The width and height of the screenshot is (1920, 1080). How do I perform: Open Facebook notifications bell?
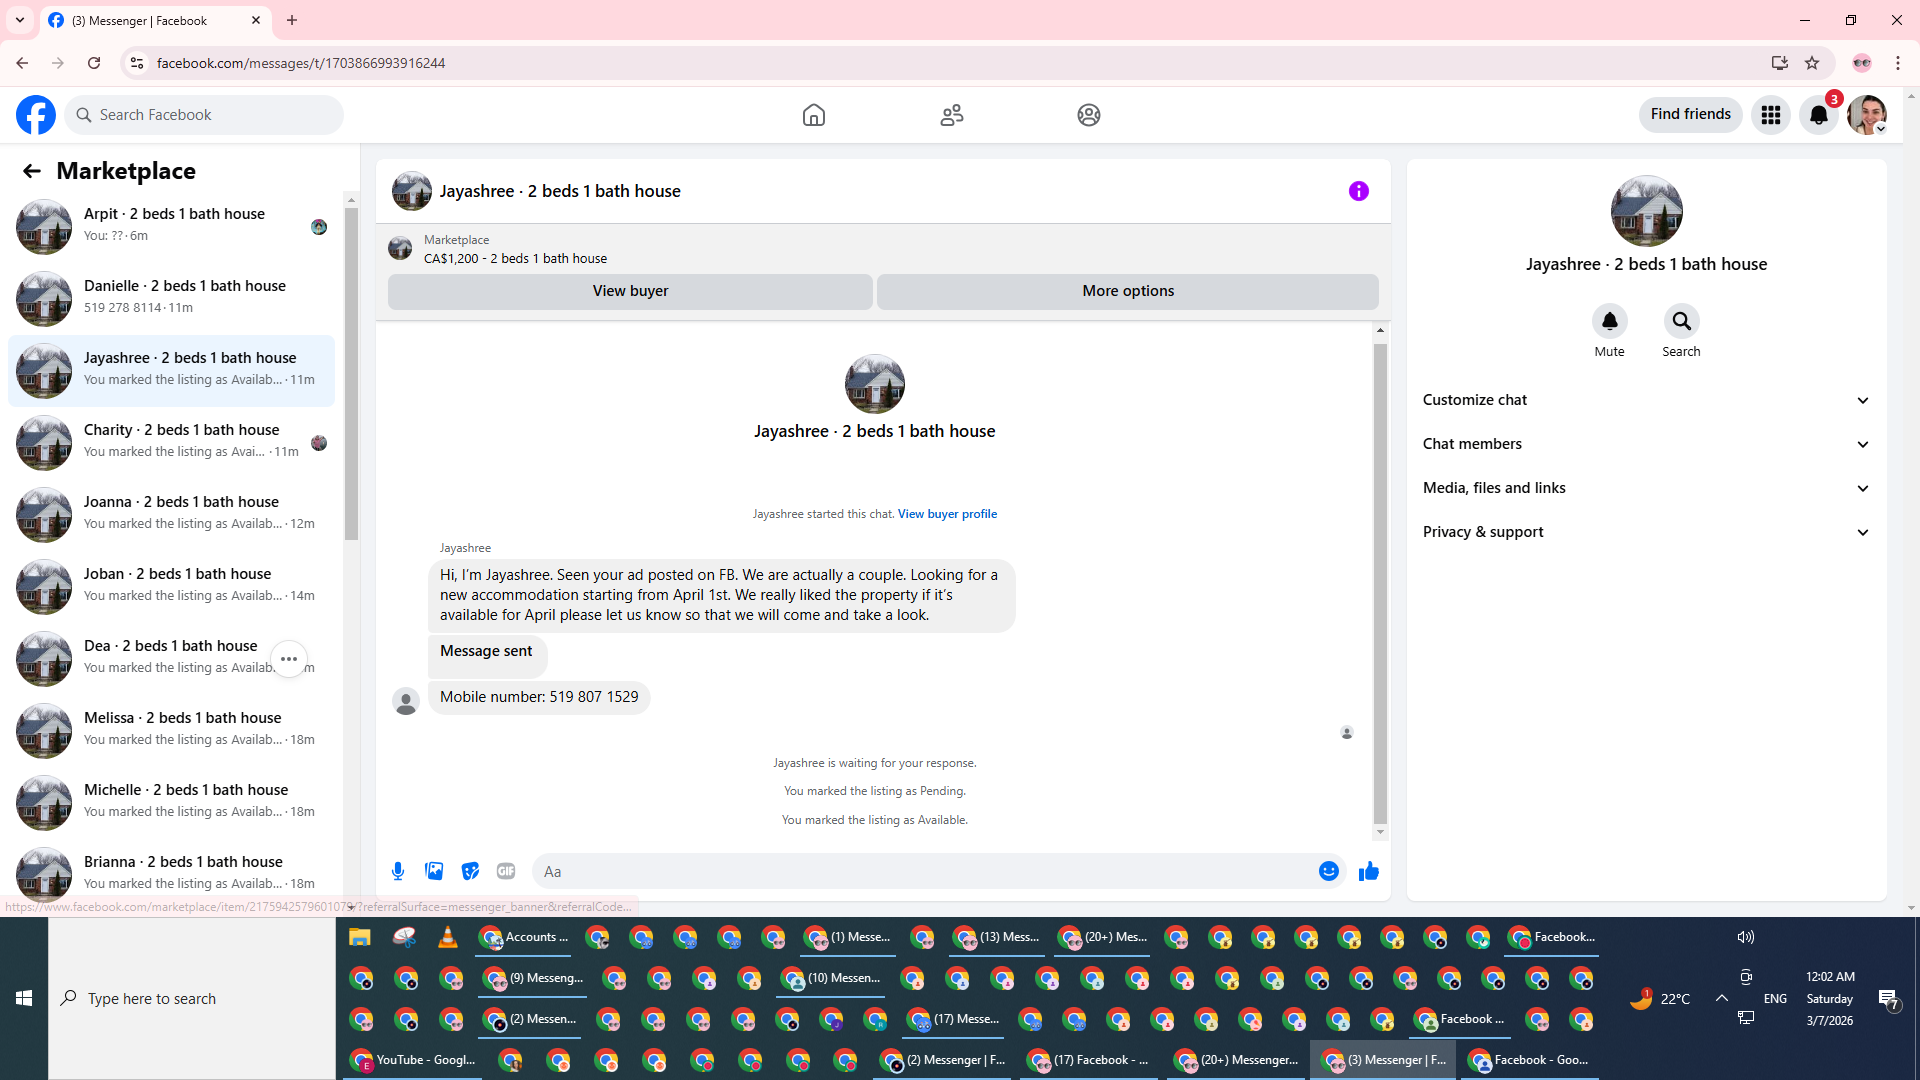(x=1818, y=115)
